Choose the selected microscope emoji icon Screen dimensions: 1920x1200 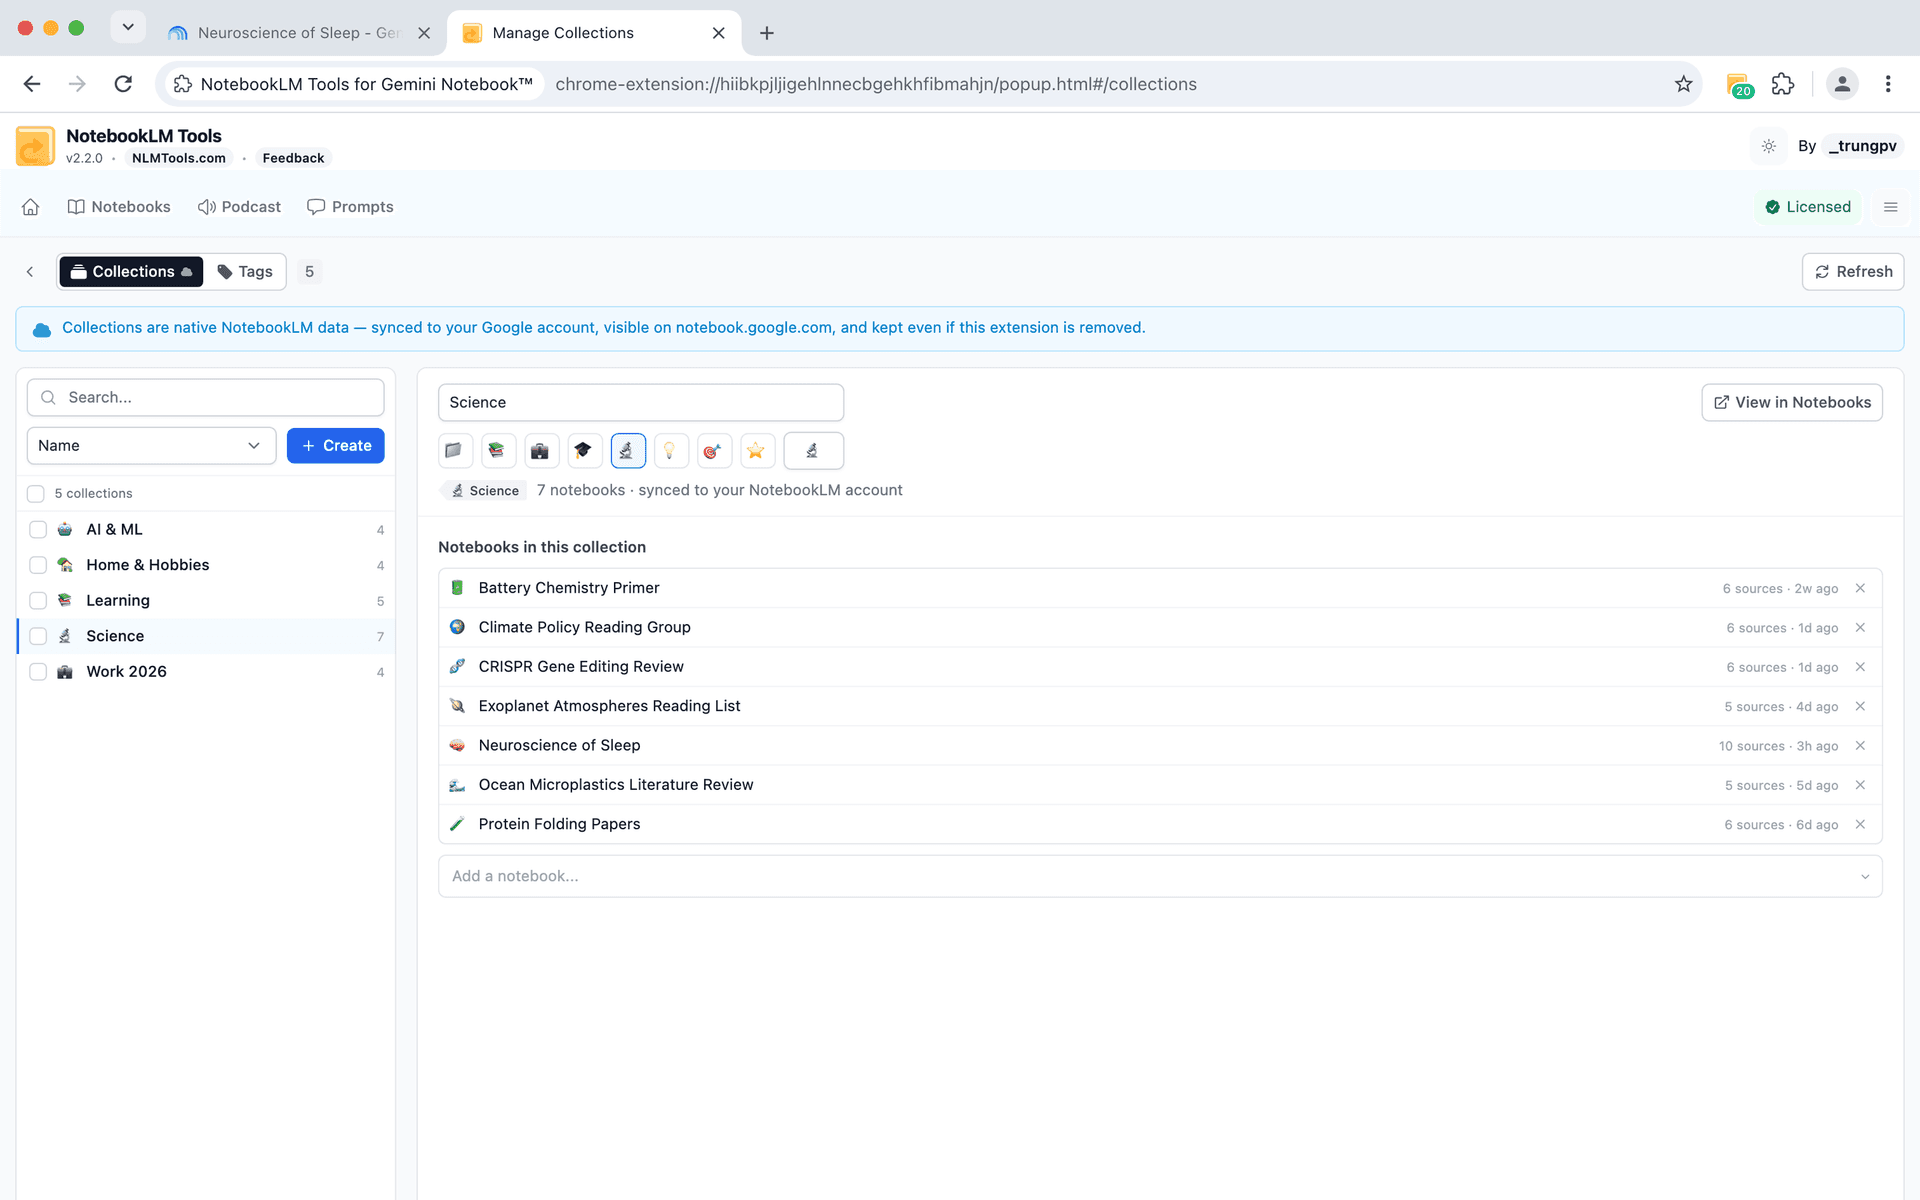(627, 451)
